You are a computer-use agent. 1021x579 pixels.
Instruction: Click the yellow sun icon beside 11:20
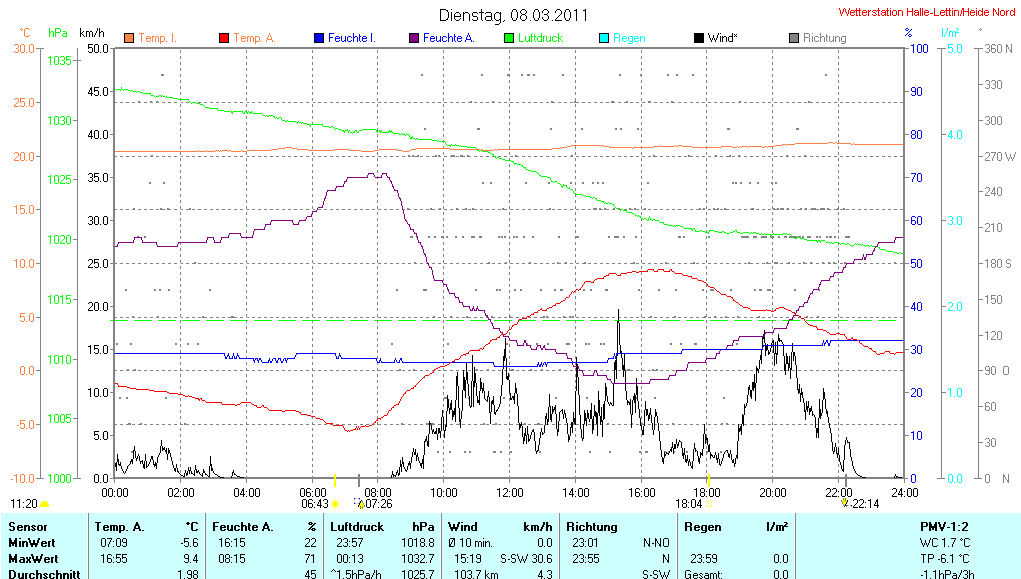45,504
